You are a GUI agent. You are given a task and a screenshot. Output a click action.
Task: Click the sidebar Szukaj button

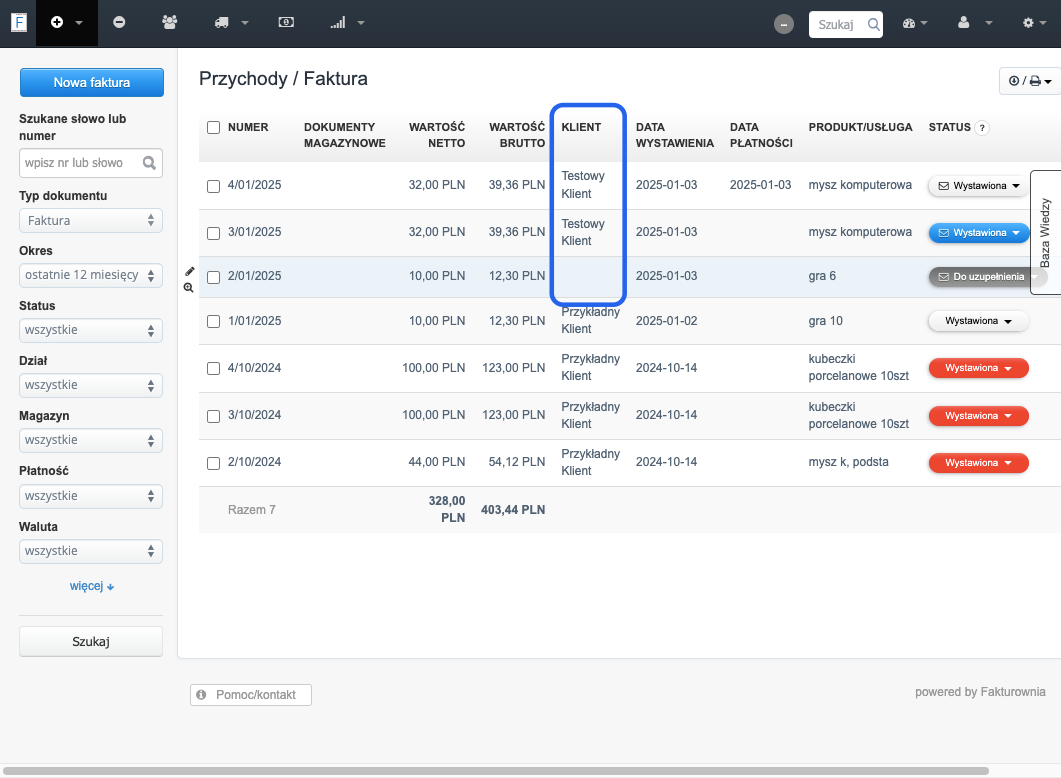(x=91, y=641)
